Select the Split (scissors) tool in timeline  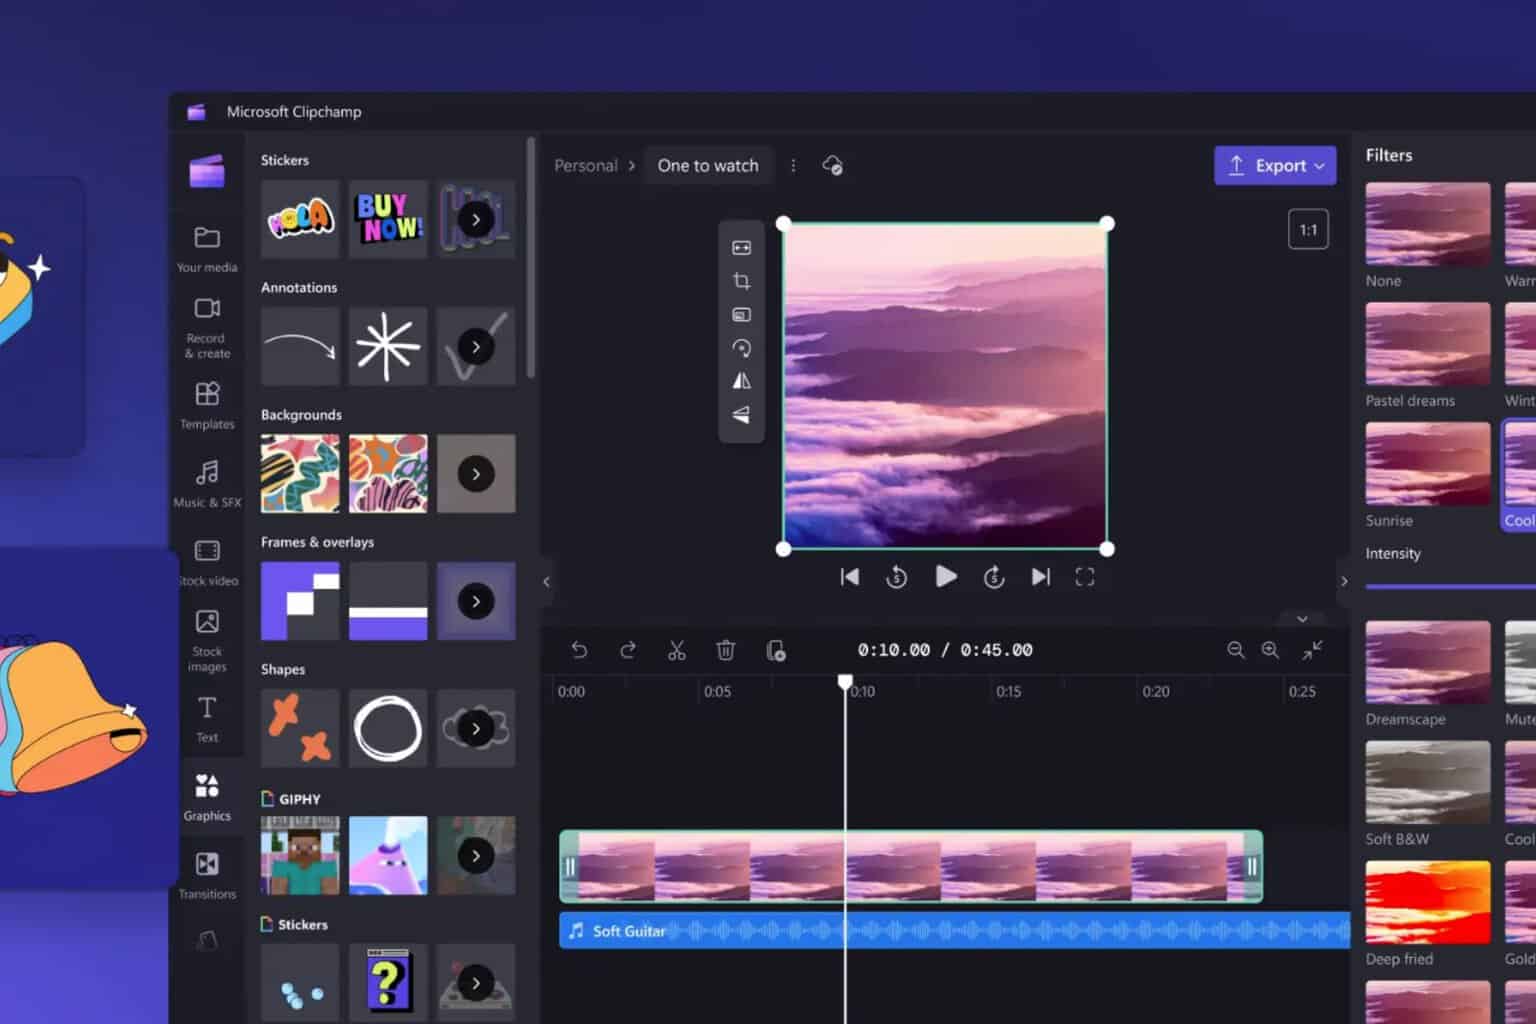pyautogui.click(x=677, y=649)
